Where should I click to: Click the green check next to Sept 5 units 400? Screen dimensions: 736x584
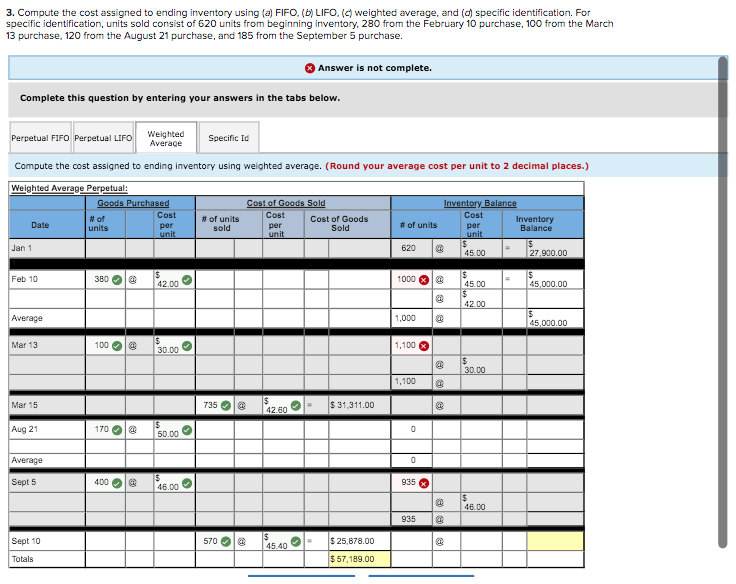tap(117, 483)
